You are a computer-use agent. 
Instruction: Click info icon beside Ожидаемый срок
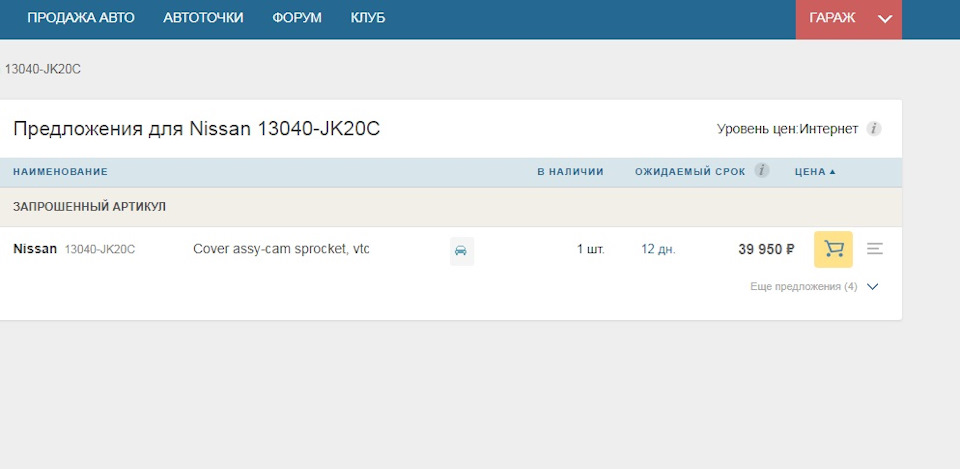click(x=762, y=171)
